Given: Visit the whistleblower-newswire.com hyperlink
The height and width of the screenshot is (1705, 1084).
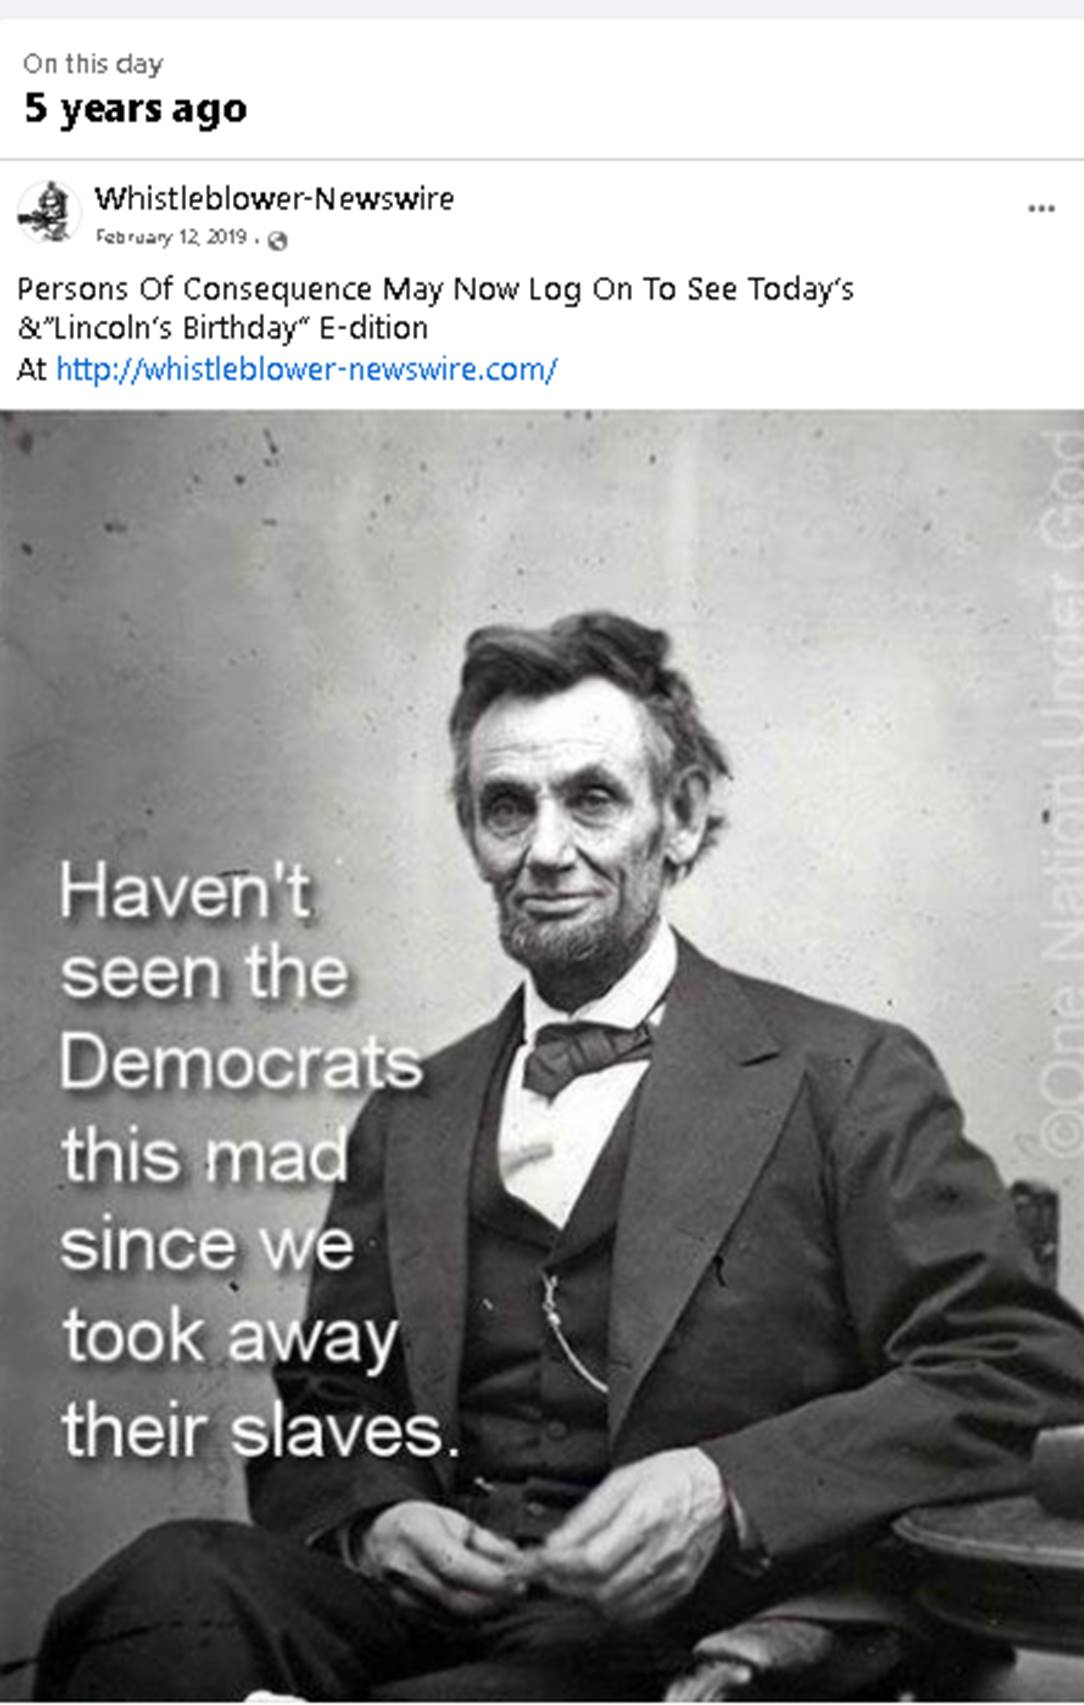Looking at the screenshot, I should point(306,369).
